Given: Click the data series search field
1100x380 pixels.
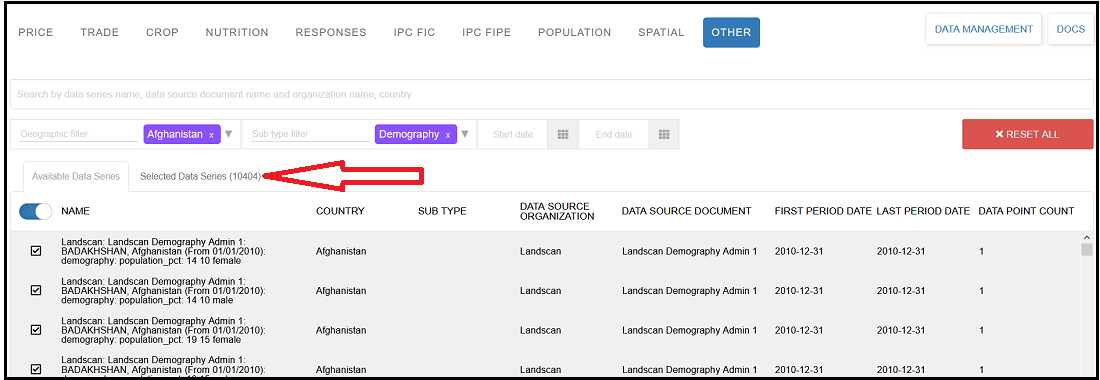Looking at the screenshot, I should click(551, 94).
